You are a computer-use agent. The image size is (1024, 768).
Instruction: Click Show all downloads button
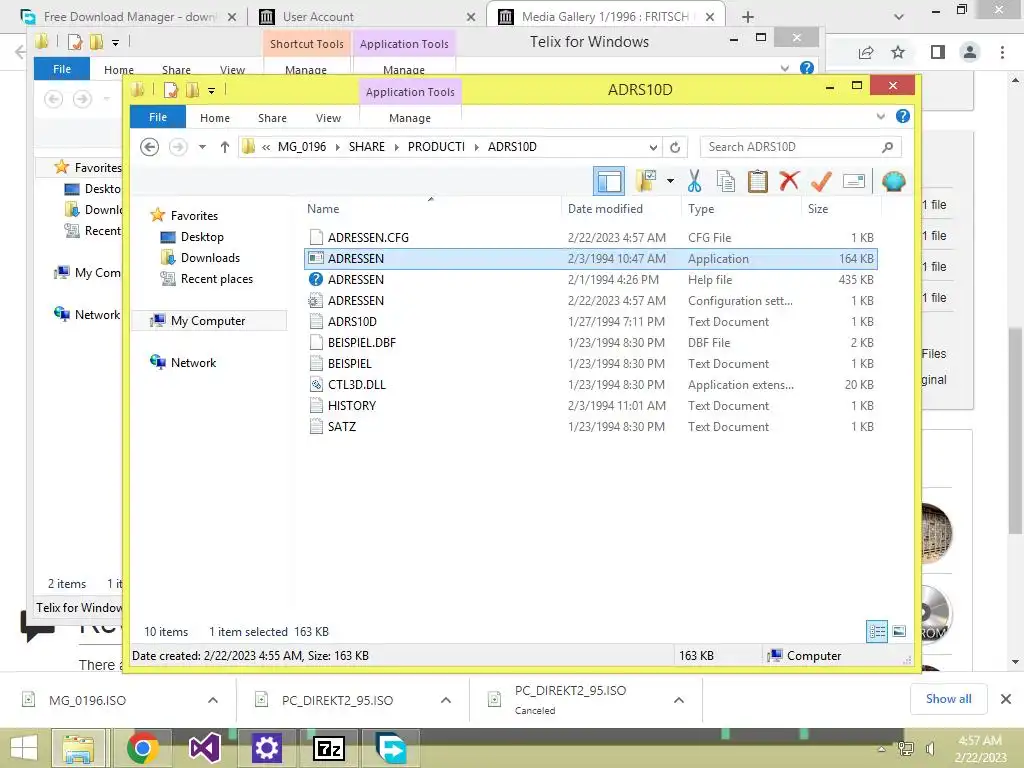coord(948,699)
